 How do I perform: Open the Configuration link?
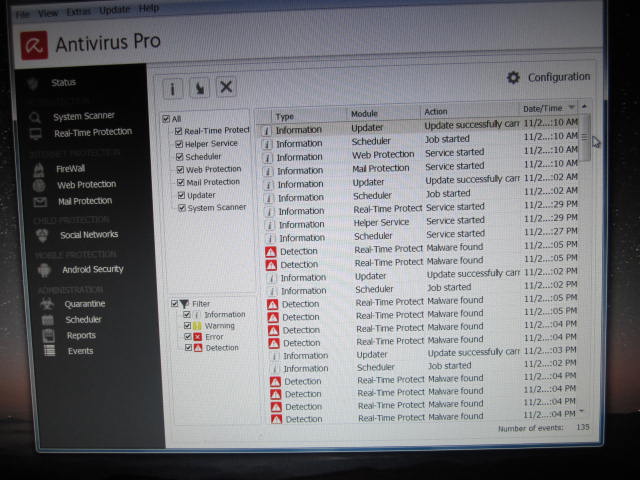[x=559, y=77]
